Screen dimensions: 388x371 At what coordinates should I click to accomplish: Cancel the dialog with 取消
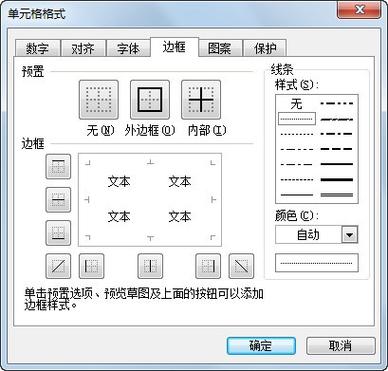pos(340,346)
